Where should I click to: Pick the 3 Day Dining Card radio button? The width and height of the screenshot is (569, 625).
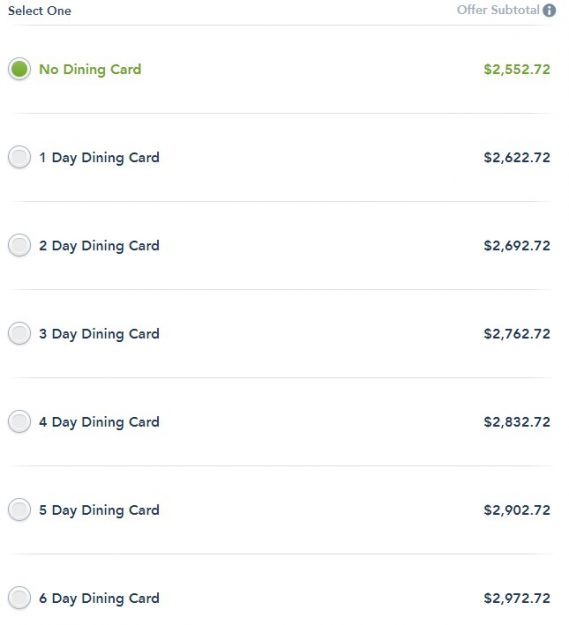pyautogui.click(x=19, y=333)
